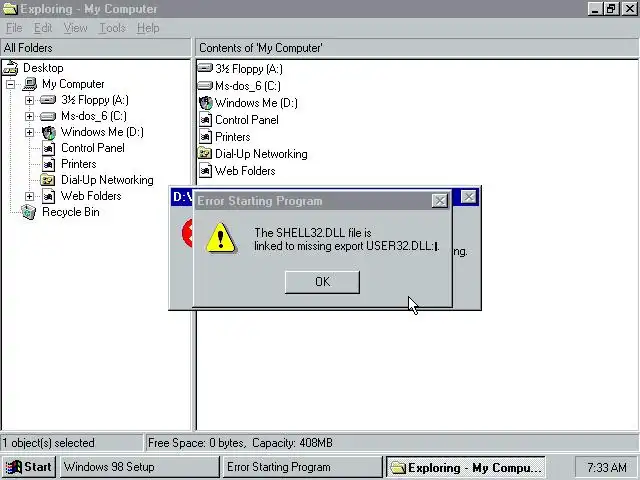This screenshot has height=480, width=640.
Task: Click OK in Error Starting Program dialog
Action: [322, 282]
